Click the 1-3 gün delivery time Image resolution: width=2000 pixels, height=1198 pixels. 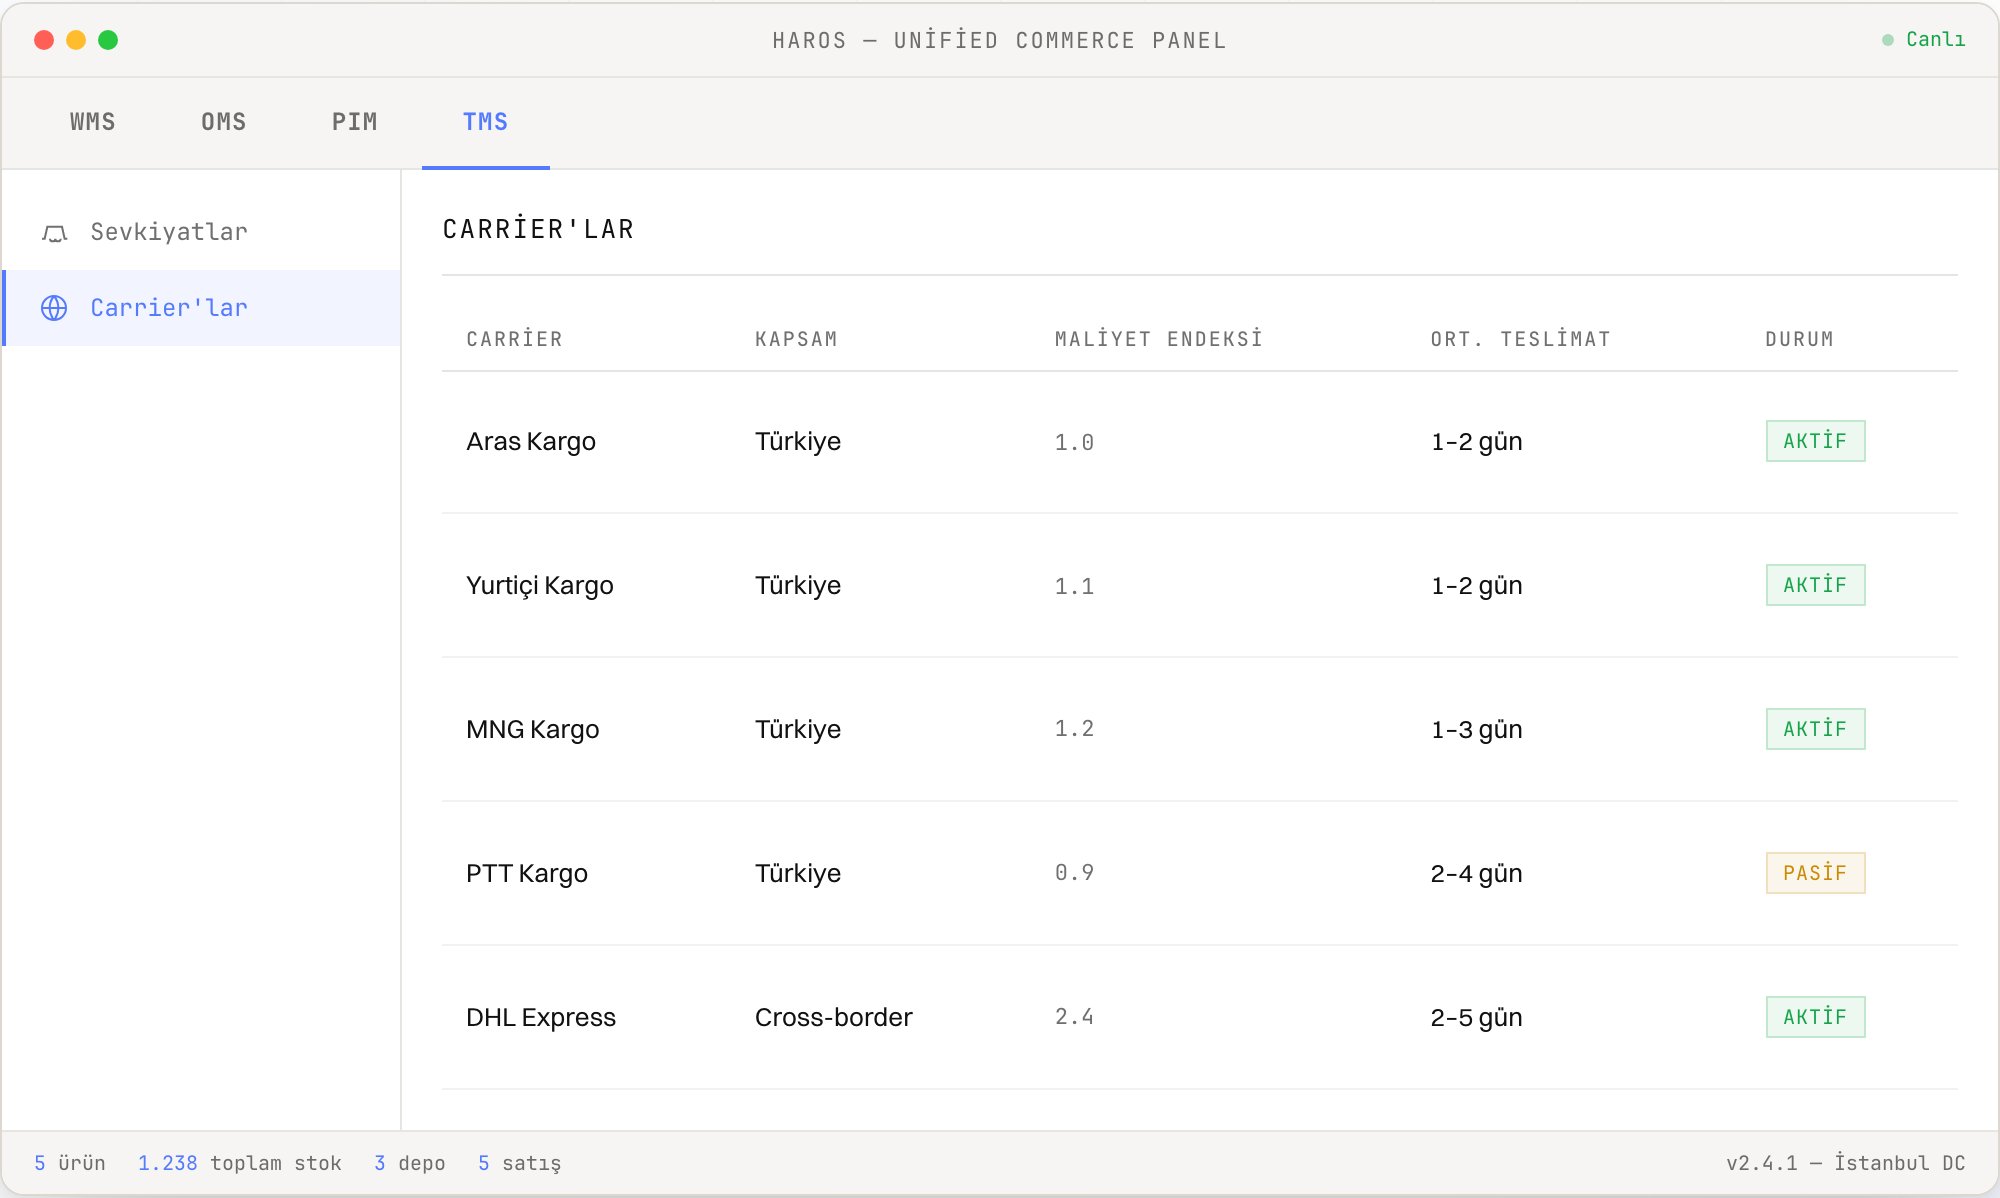pos(1476,729)
